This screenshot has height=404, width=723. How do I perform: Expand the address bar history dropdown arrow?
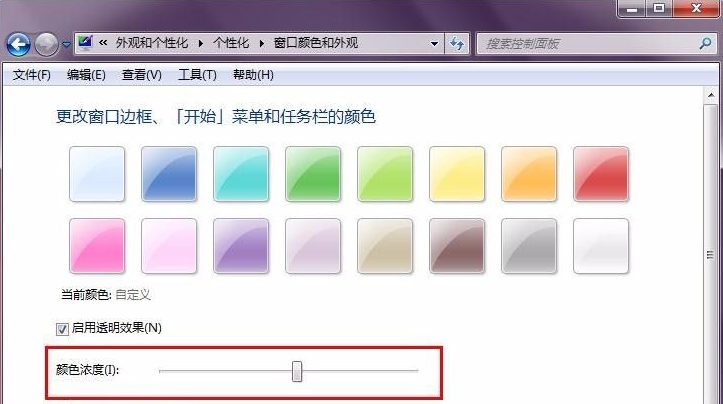pyautogui.click(x=434, y=44)
